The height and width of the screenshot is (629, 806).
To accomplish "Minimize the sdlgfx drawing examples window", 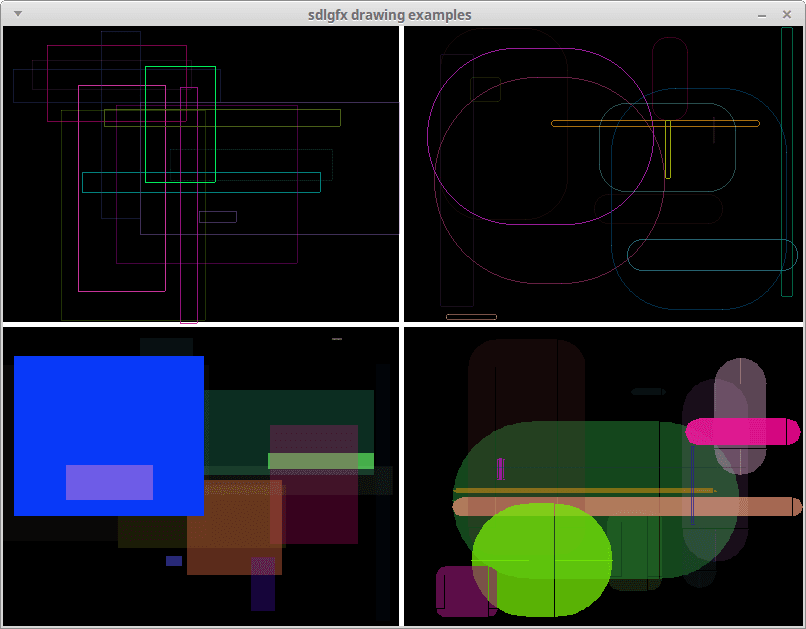I will pyautogui.click(x=762, y=15).
